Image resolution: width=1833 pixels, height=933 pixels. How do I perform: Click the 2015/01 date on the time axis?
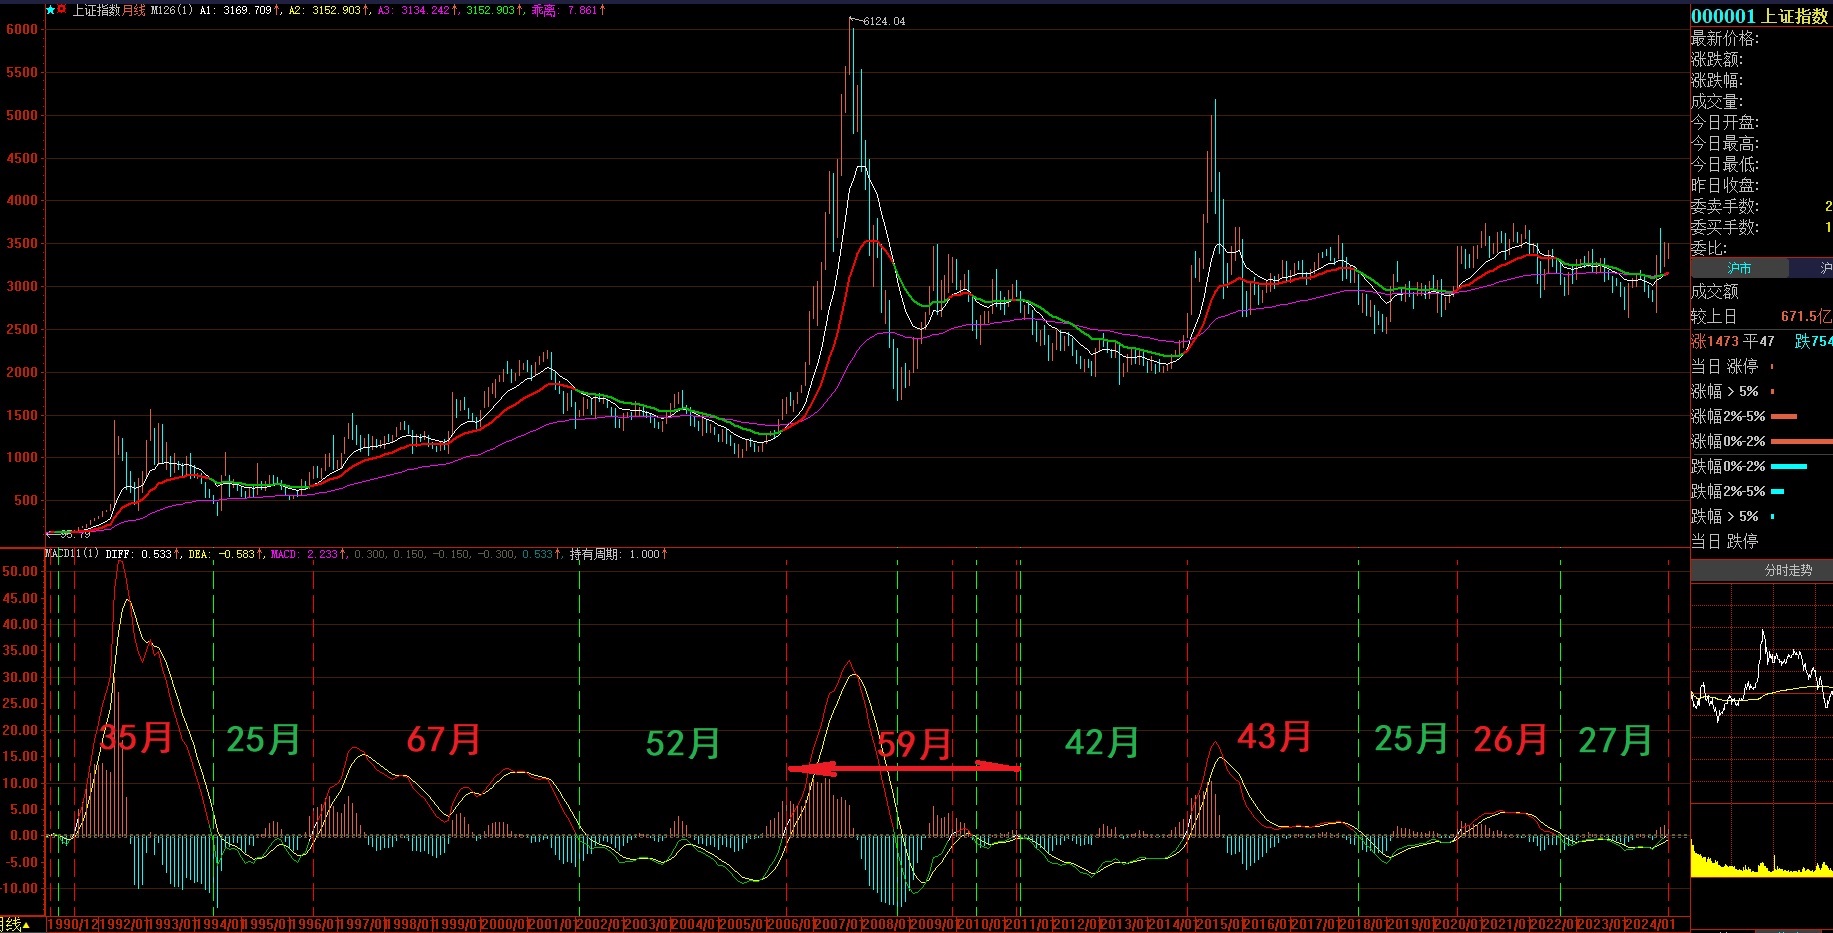[1218, 925]
